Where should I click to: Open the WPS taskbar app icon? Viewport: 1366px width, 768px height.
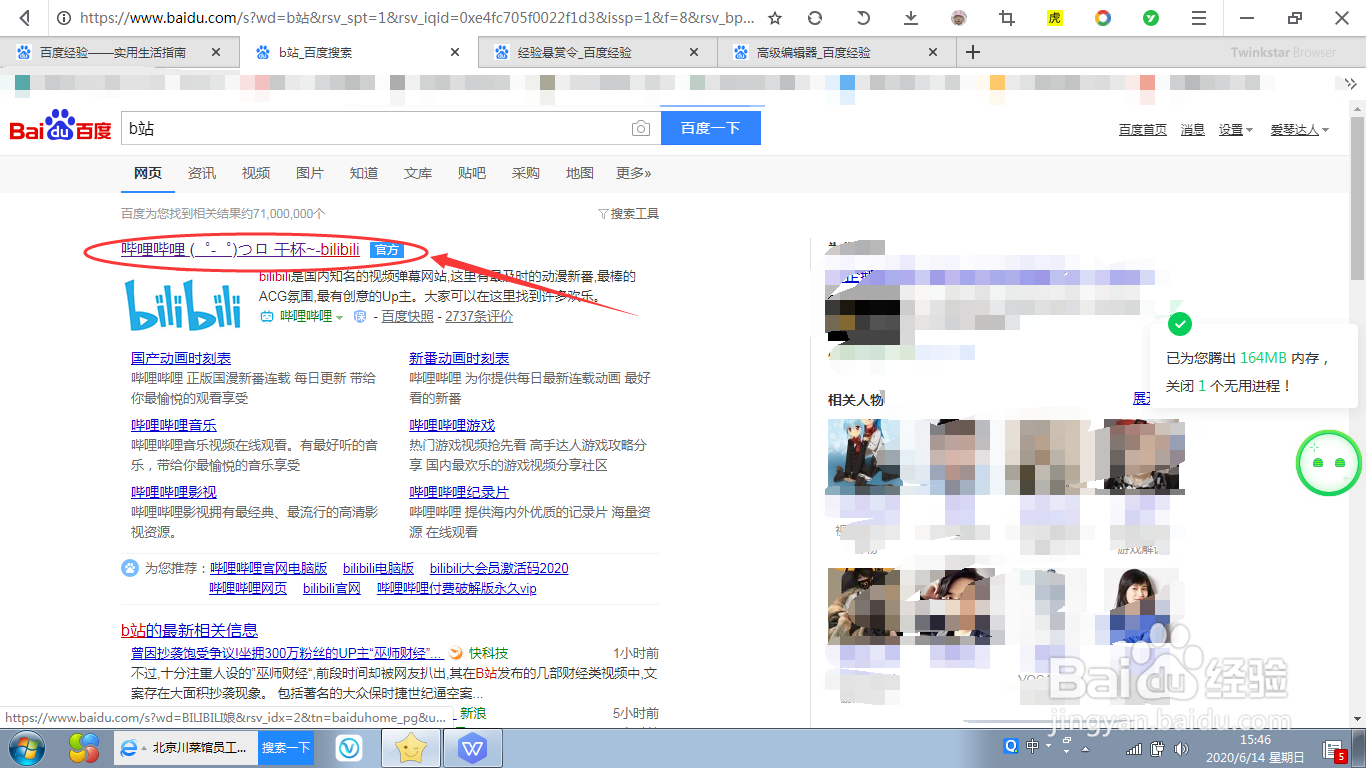472,747
